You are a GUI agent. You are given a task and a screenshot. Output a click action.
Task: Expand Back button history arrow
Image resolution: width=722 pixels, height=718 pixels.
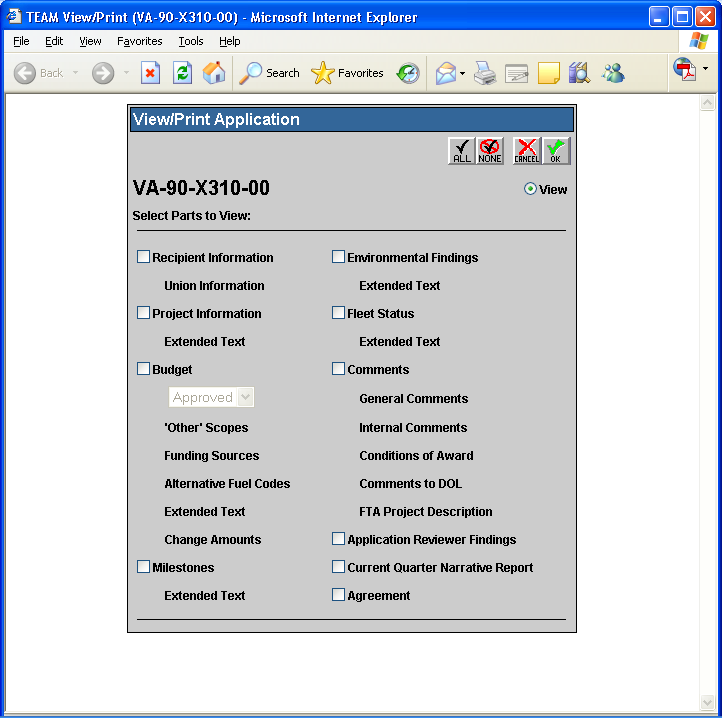(76, 73)
